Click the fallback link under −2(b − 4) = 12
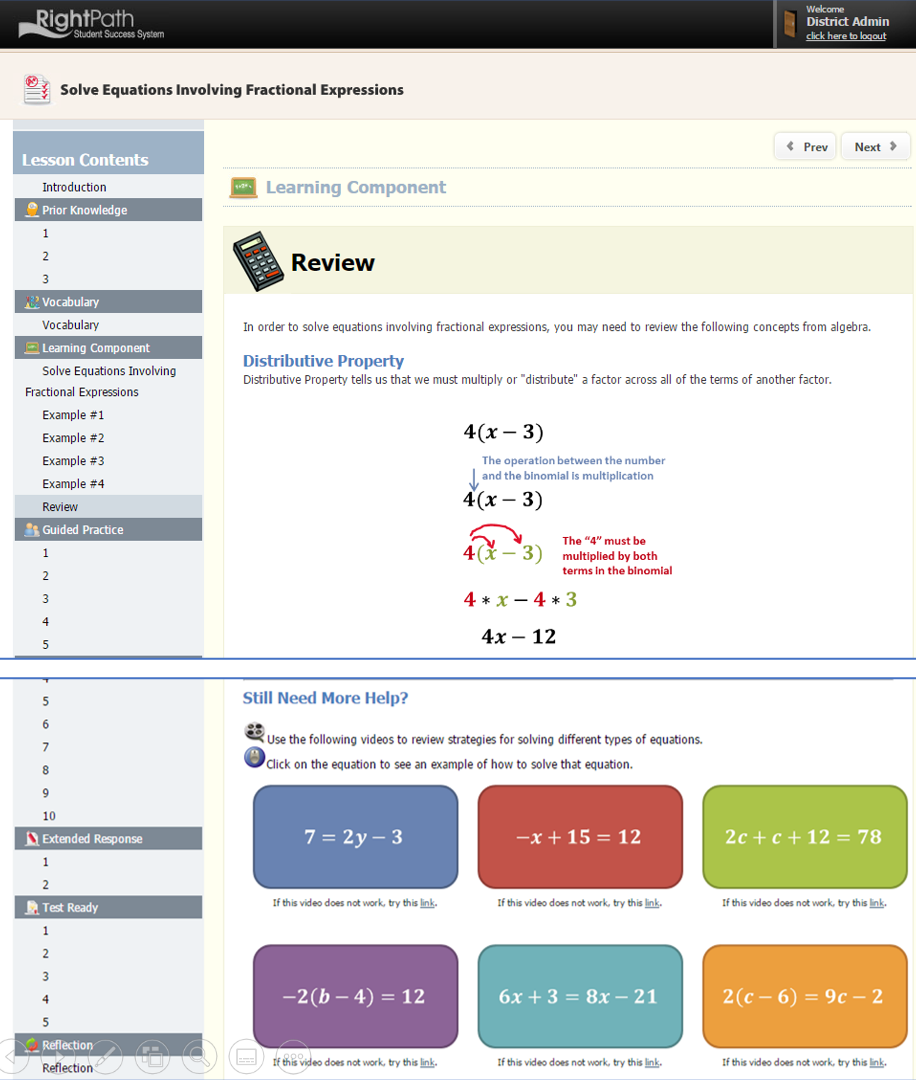 pos(427,1063)
